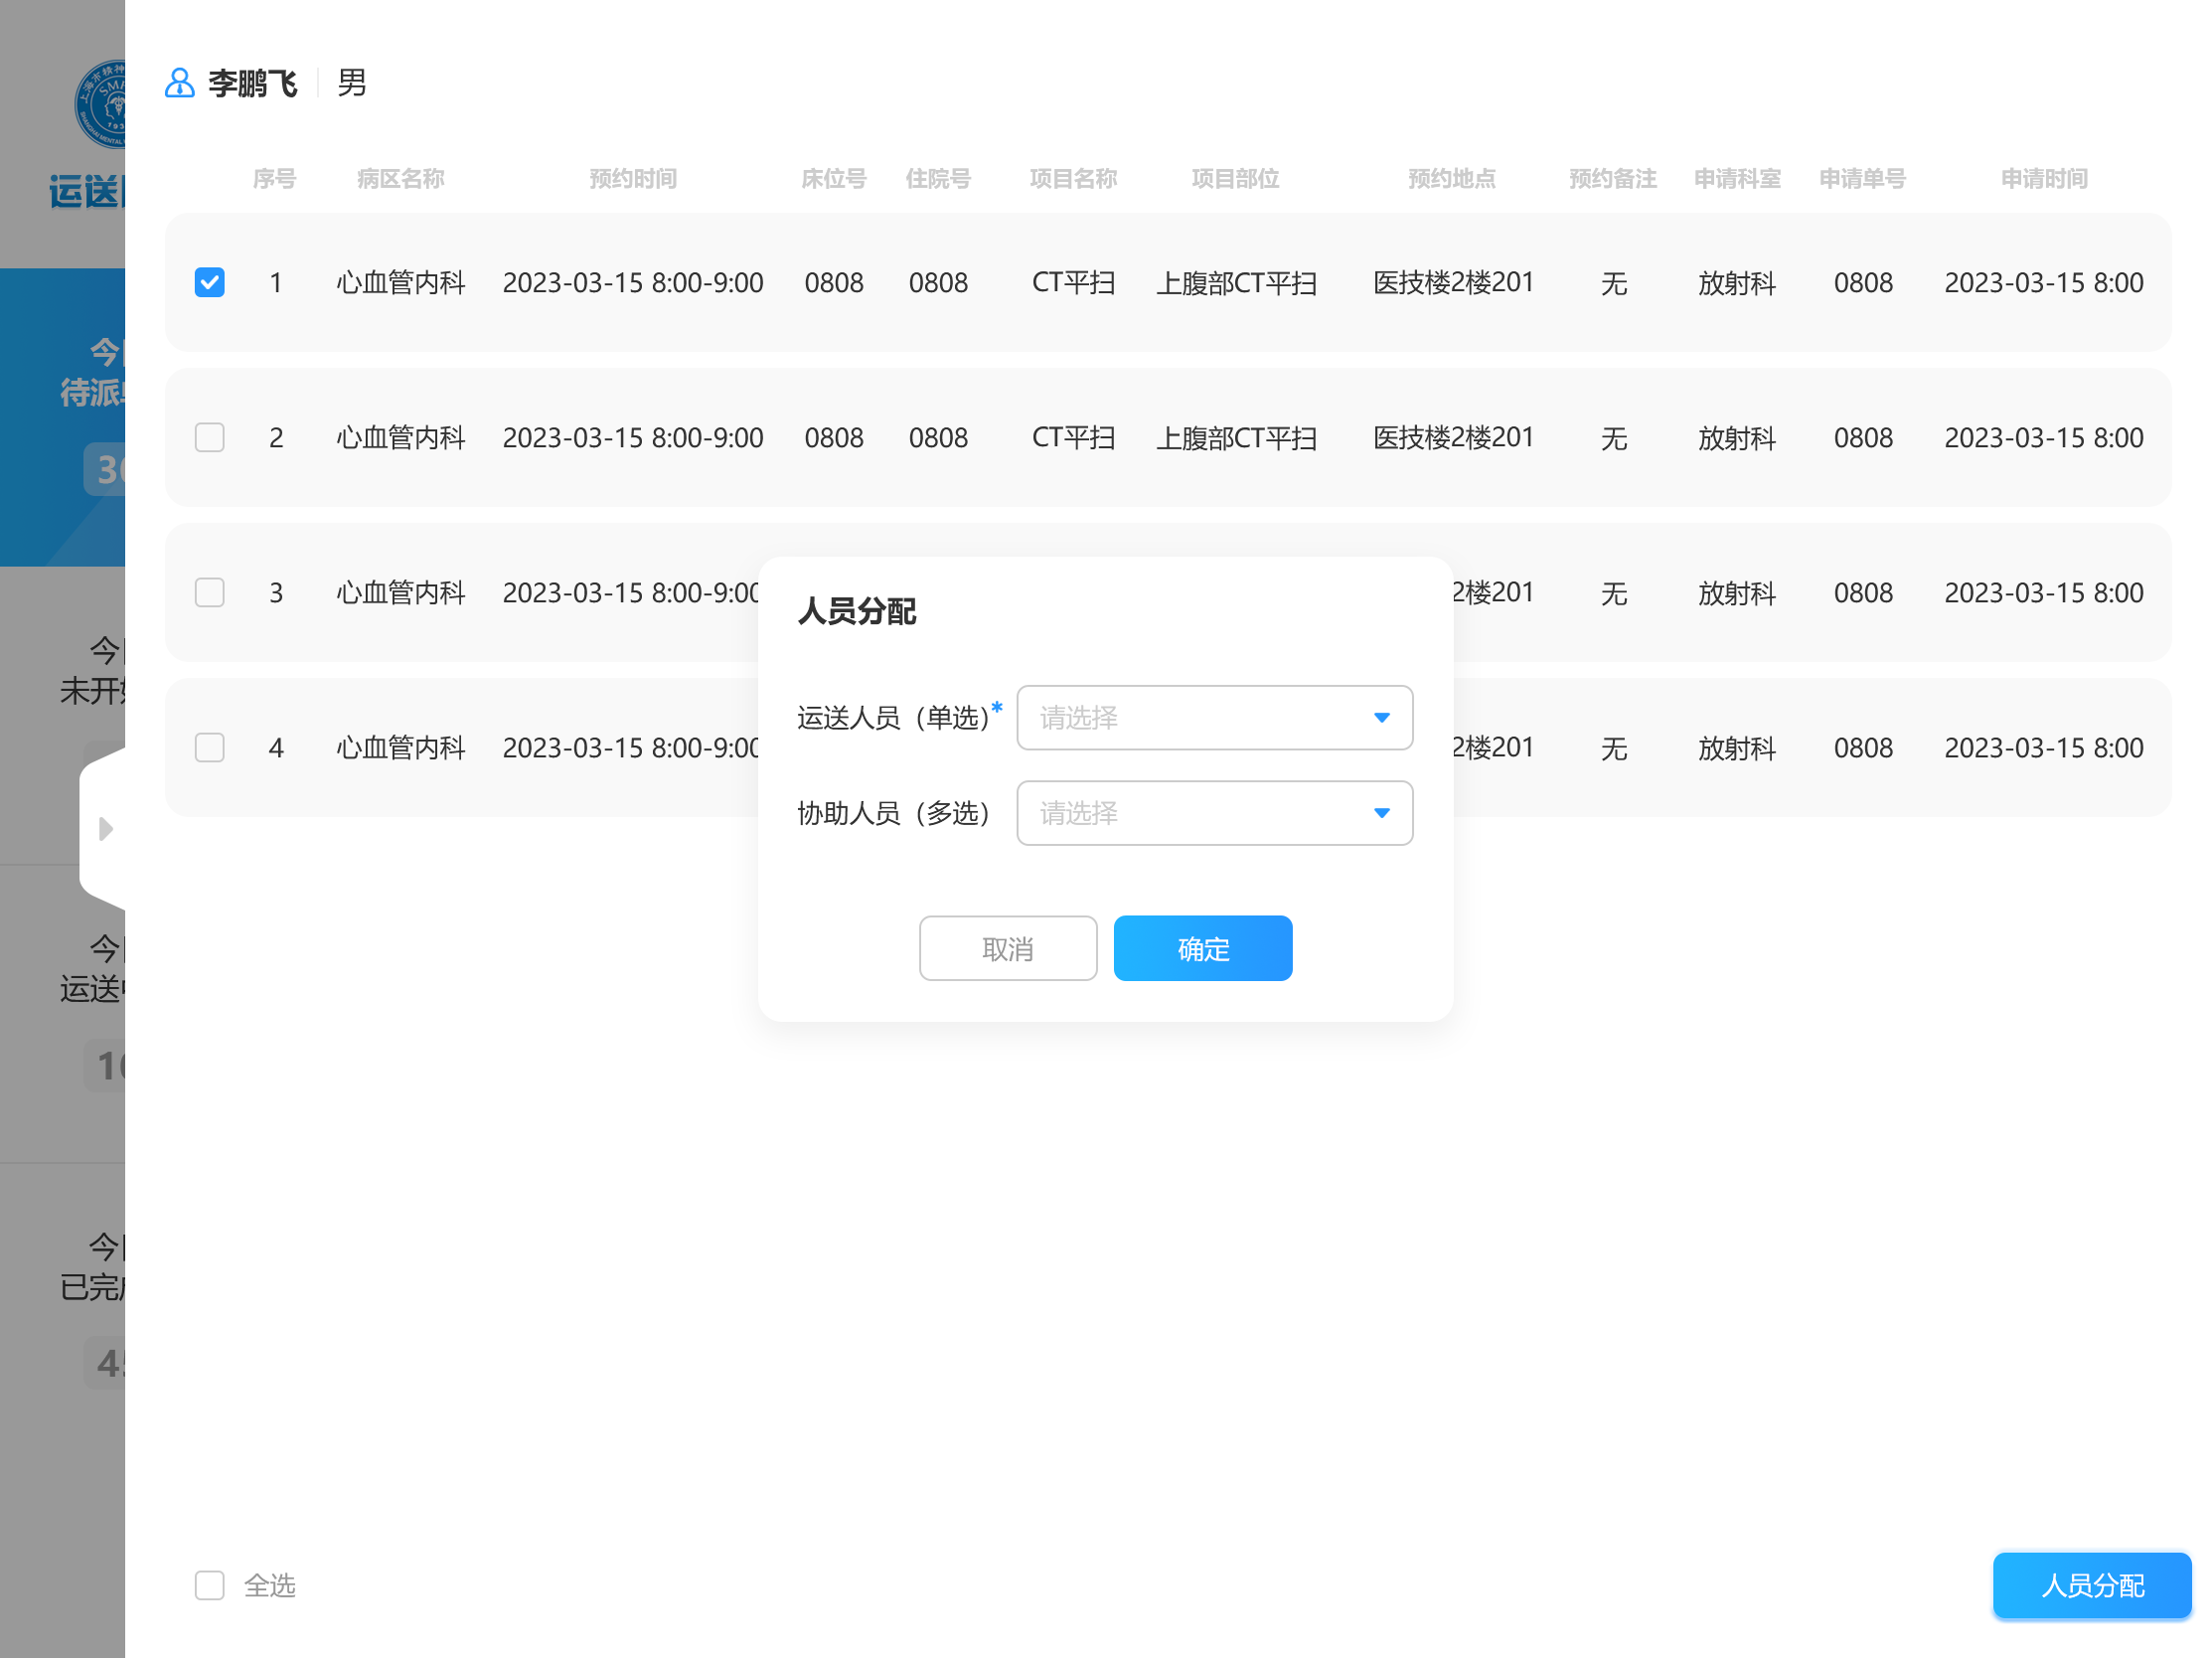Click the 人员分配 button at bottom right

point(2092,1585)
